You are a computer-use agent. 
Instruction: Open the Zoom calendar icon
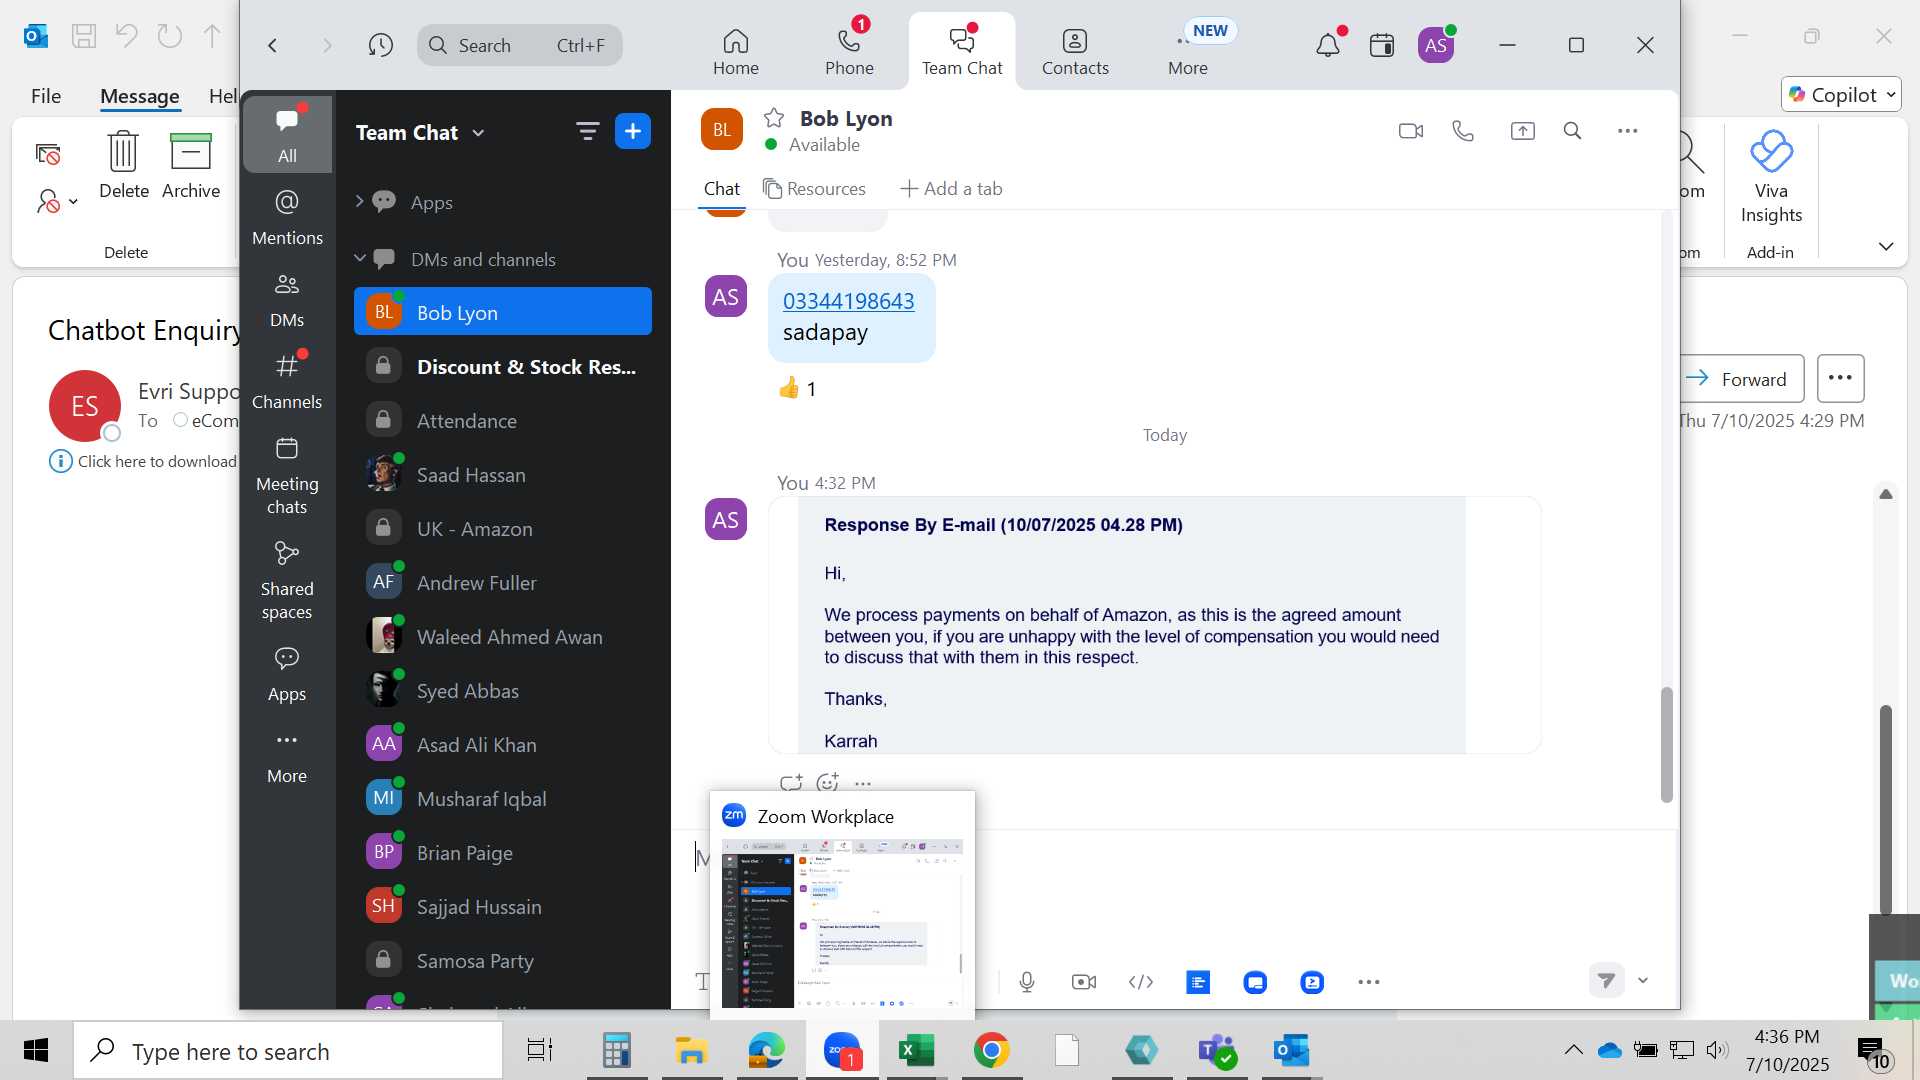[1382, 45]
